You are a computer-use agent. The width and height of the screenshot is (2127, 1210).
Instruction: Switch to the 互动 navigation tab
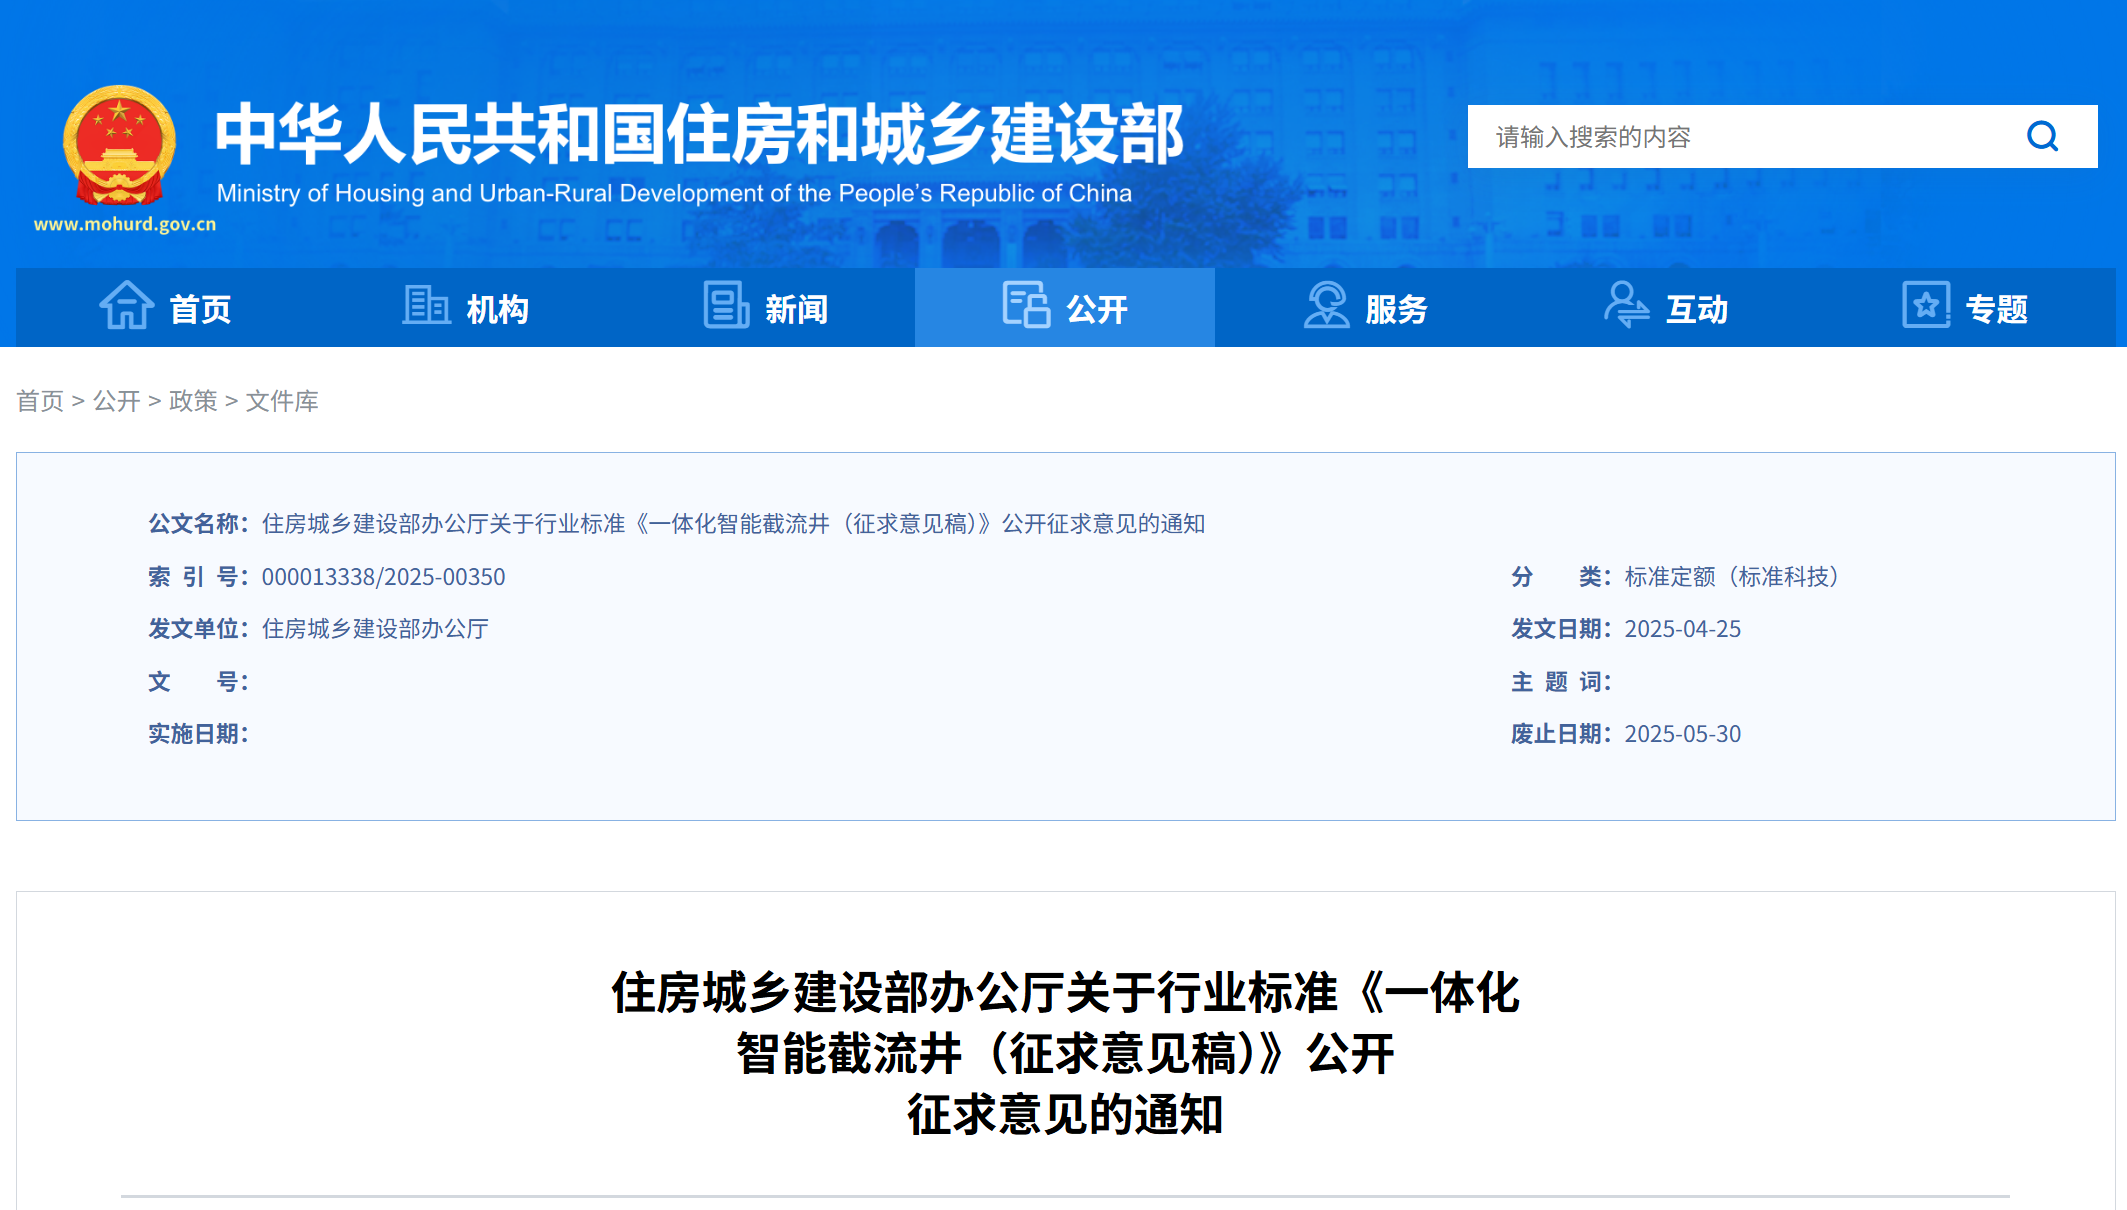point(1665,307)
